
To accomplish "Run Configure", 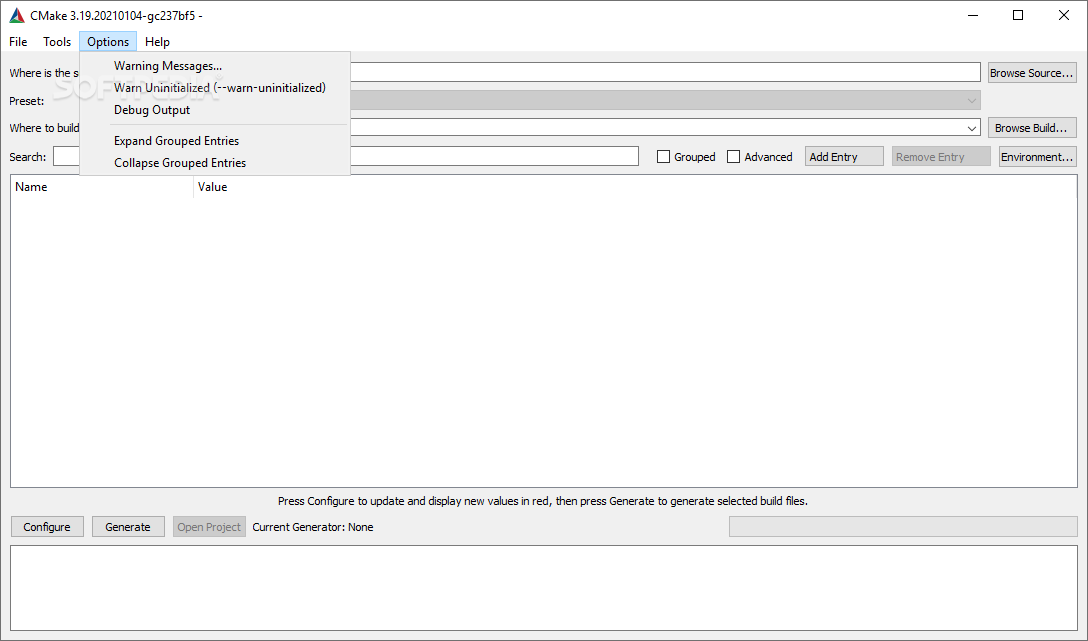I will coord(47,527).
